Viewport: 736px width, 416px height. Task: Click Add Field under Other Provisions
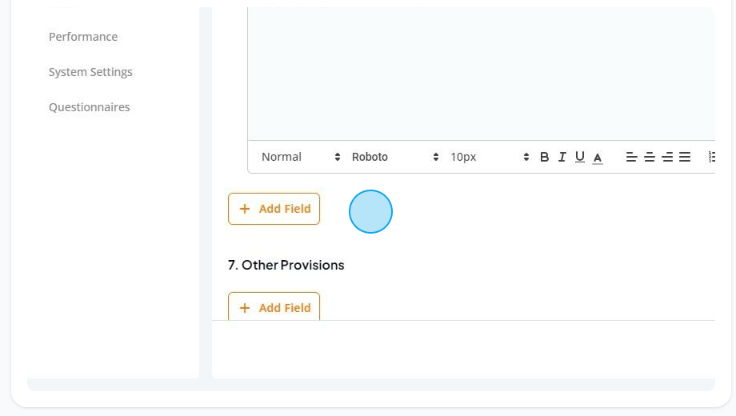274,307
